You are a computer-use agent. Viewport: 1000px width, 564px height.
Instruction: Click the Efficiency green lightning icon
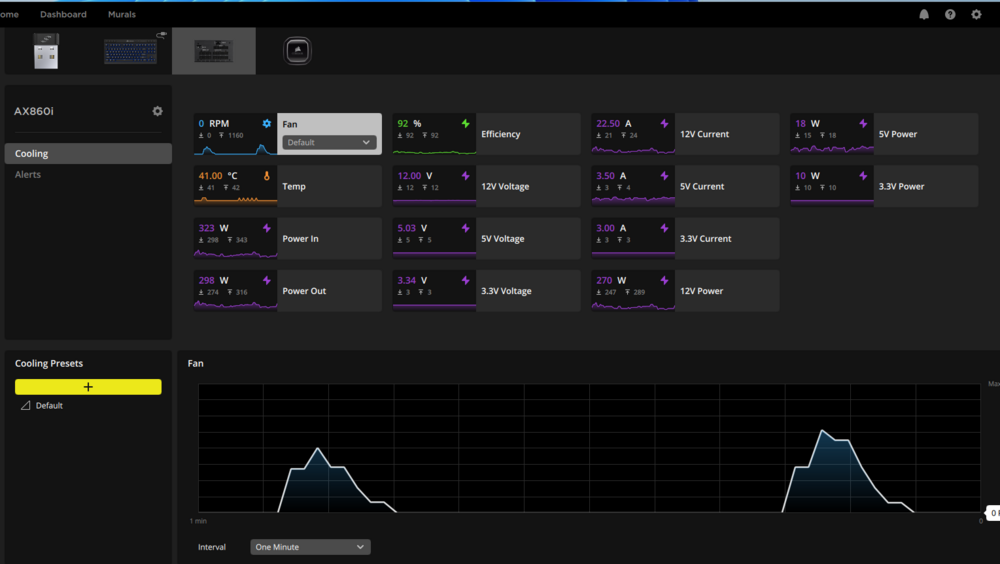[466, 123]
